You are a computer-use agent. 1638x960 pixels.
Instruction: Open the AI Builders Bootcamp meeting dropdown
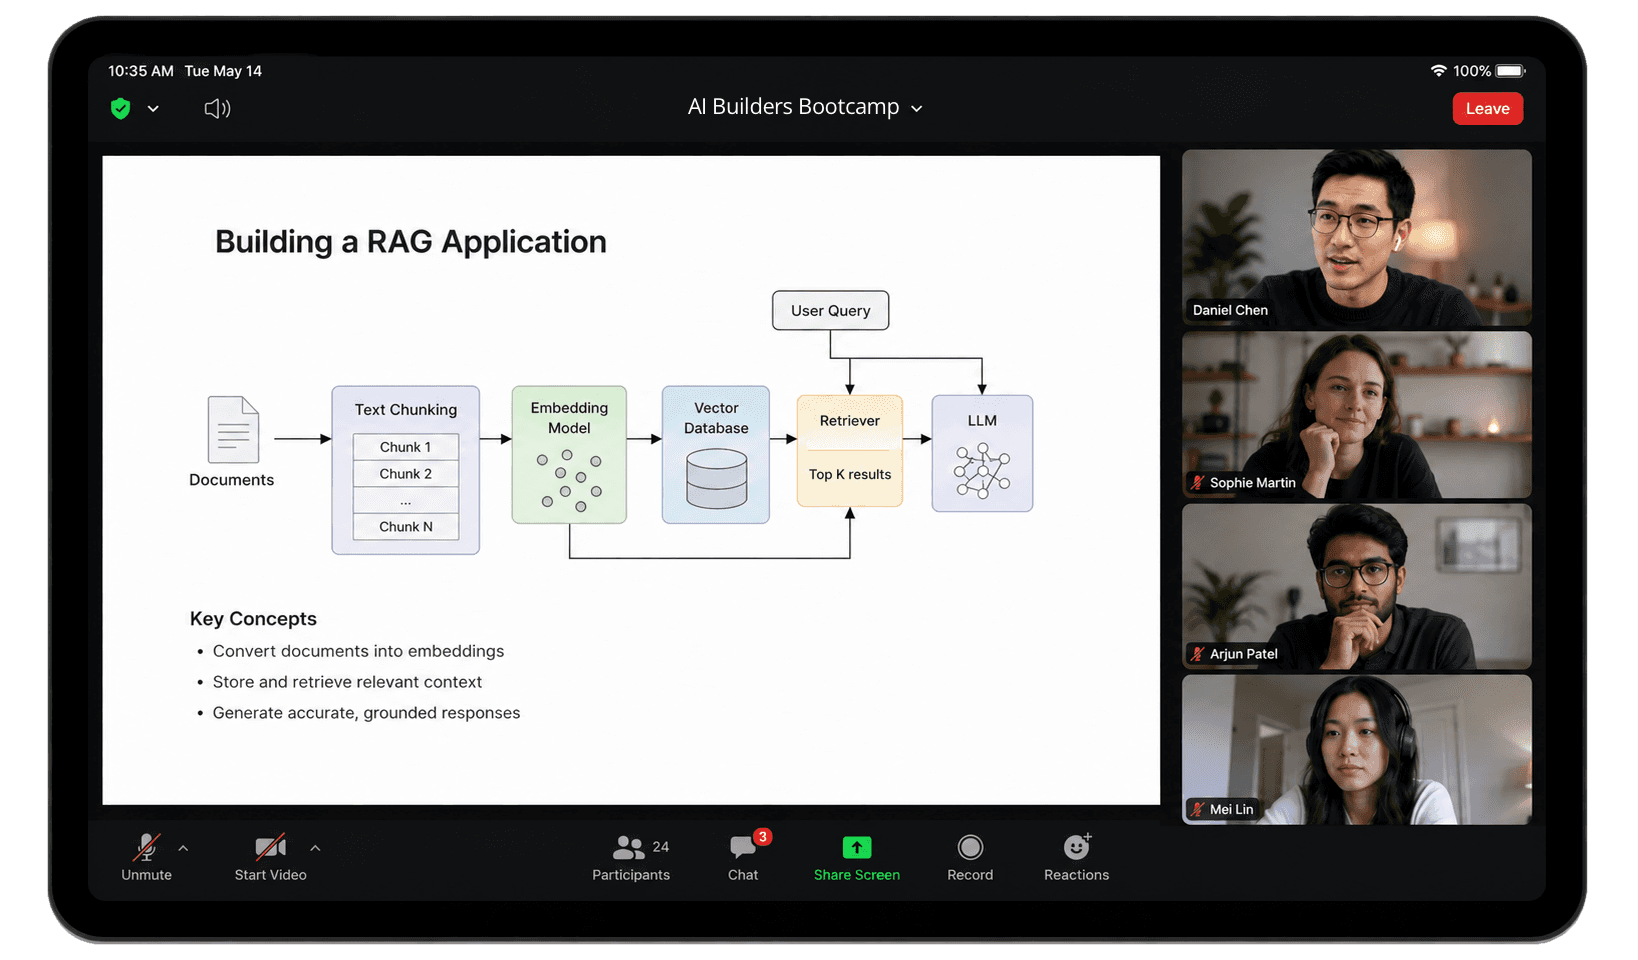805,107
